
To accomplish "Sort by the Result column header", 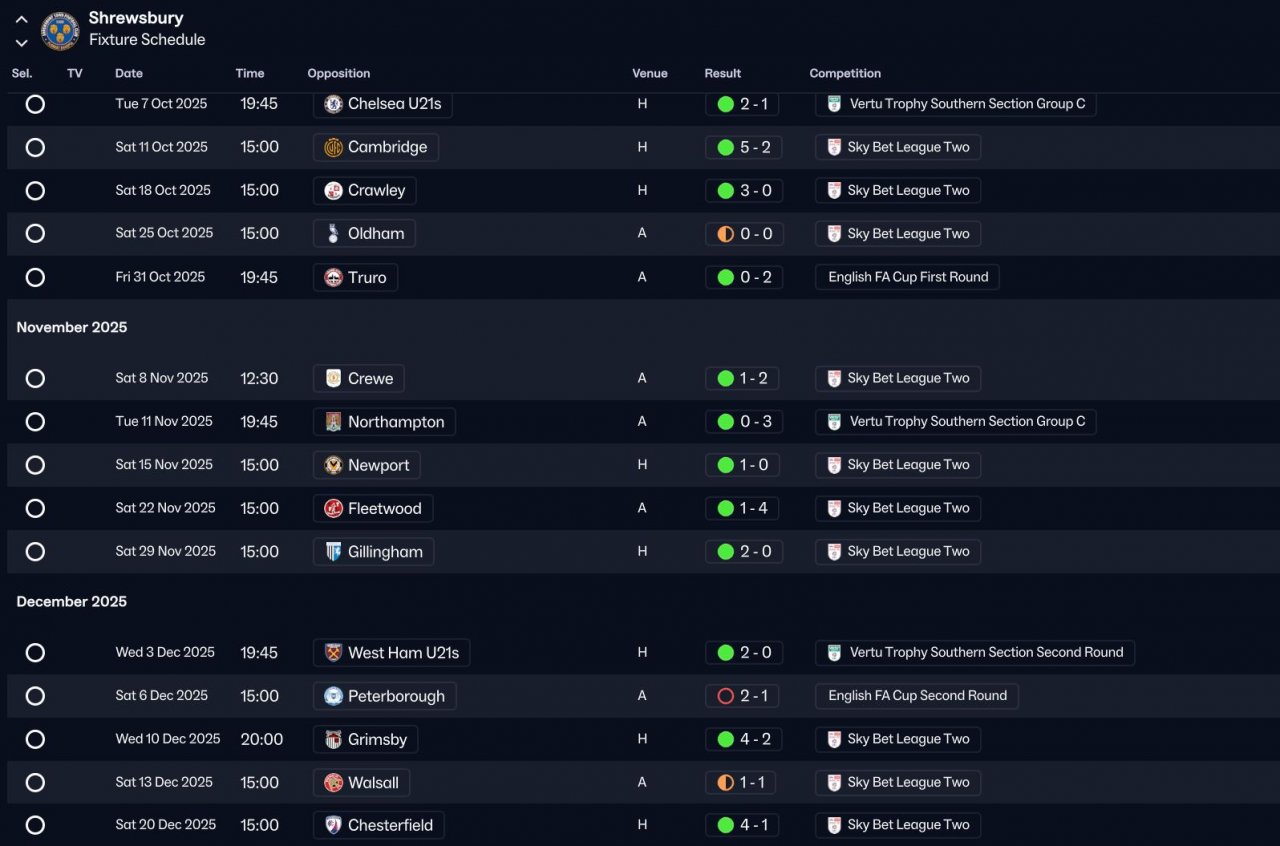I will point(722,74).
